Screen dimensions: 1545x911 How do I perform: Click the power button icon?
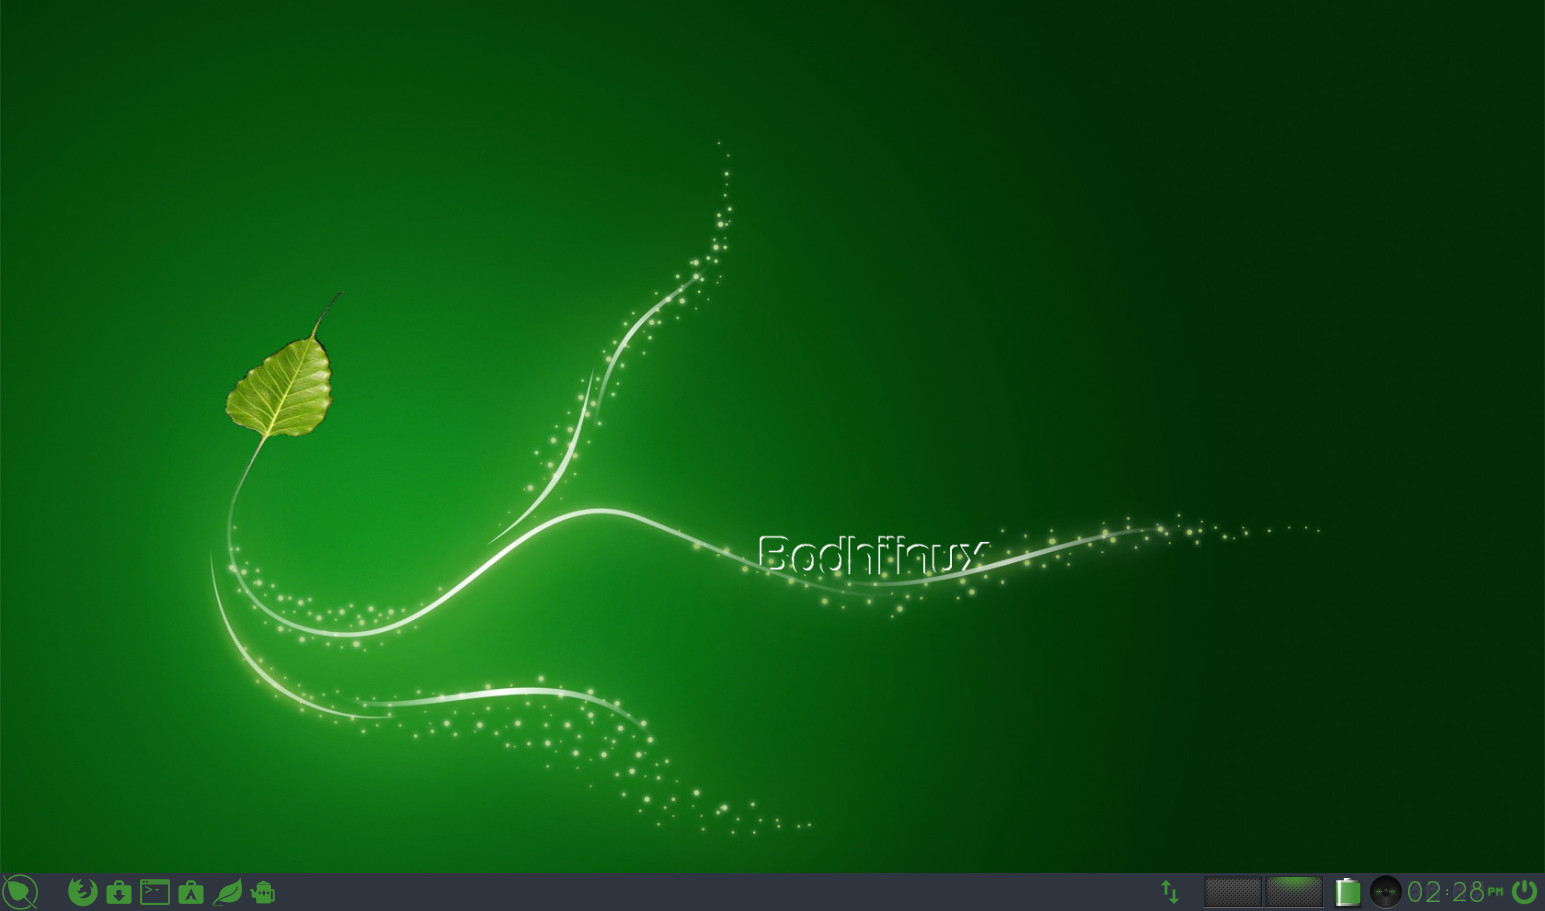(x=1524, y=891)
